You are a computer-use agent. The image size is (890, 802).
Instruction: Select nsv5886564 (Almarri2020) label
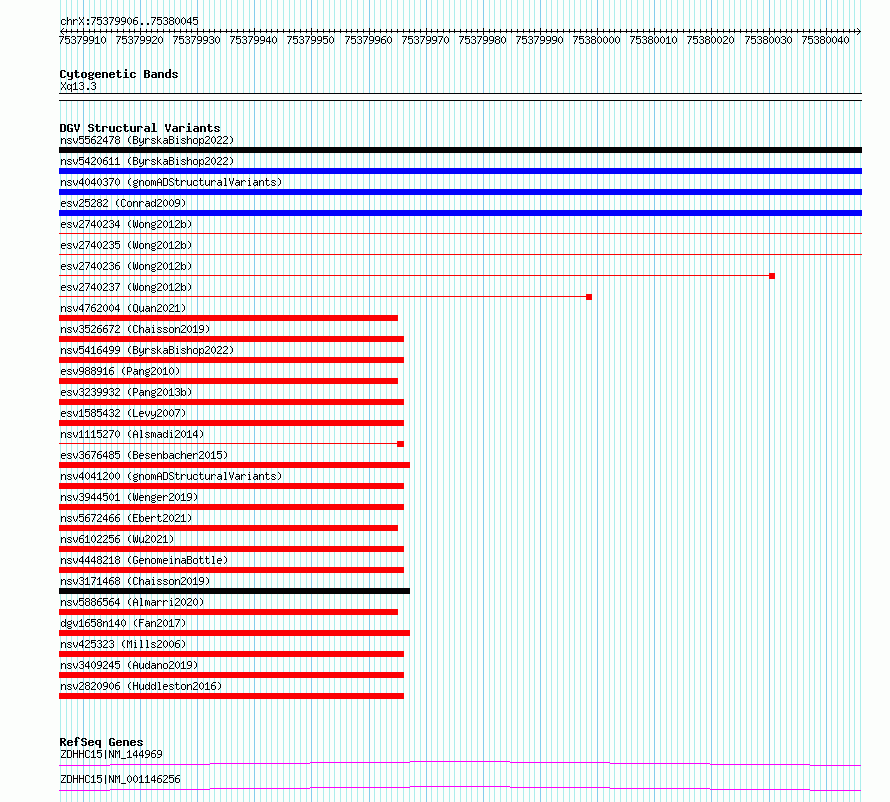click(x=132, y=602)
